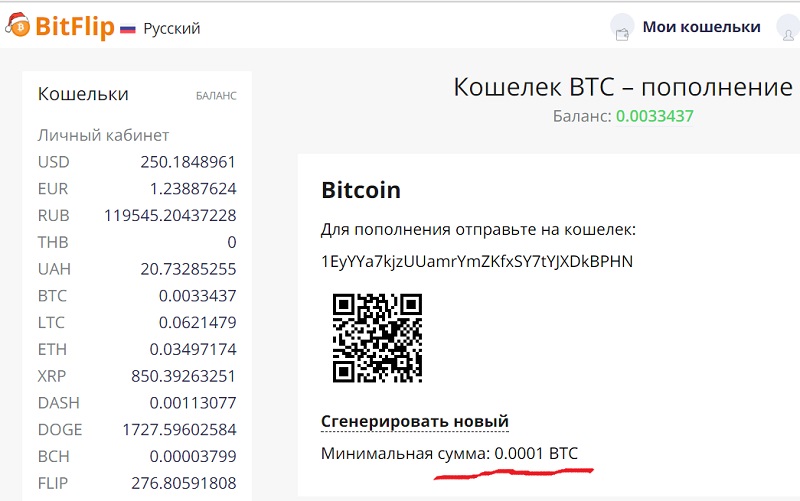Open the BTC wallet in sidebar
Image resolution: width=800 pixels, height=501 pixels.
pyautogui.click(x=137, y=296)
